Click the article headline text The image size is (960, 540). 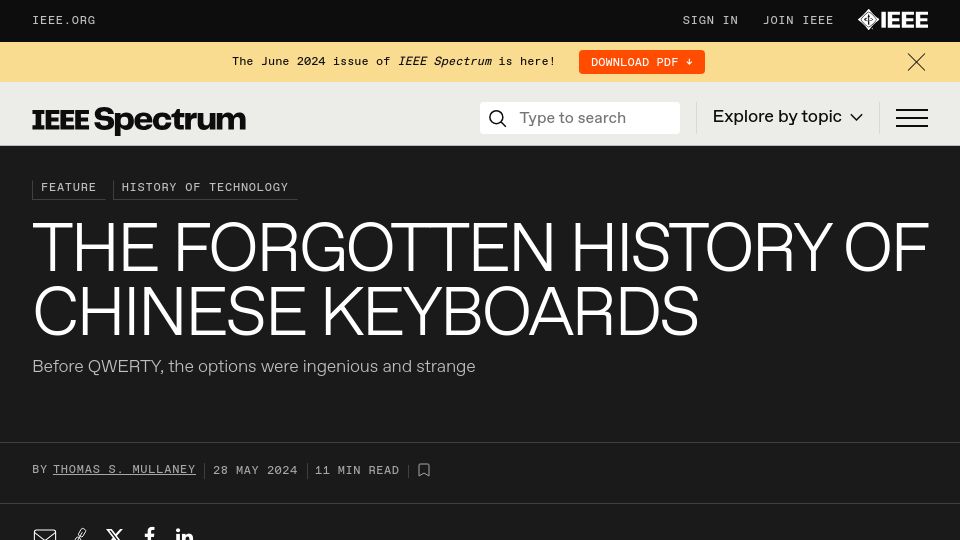[481, 279]
